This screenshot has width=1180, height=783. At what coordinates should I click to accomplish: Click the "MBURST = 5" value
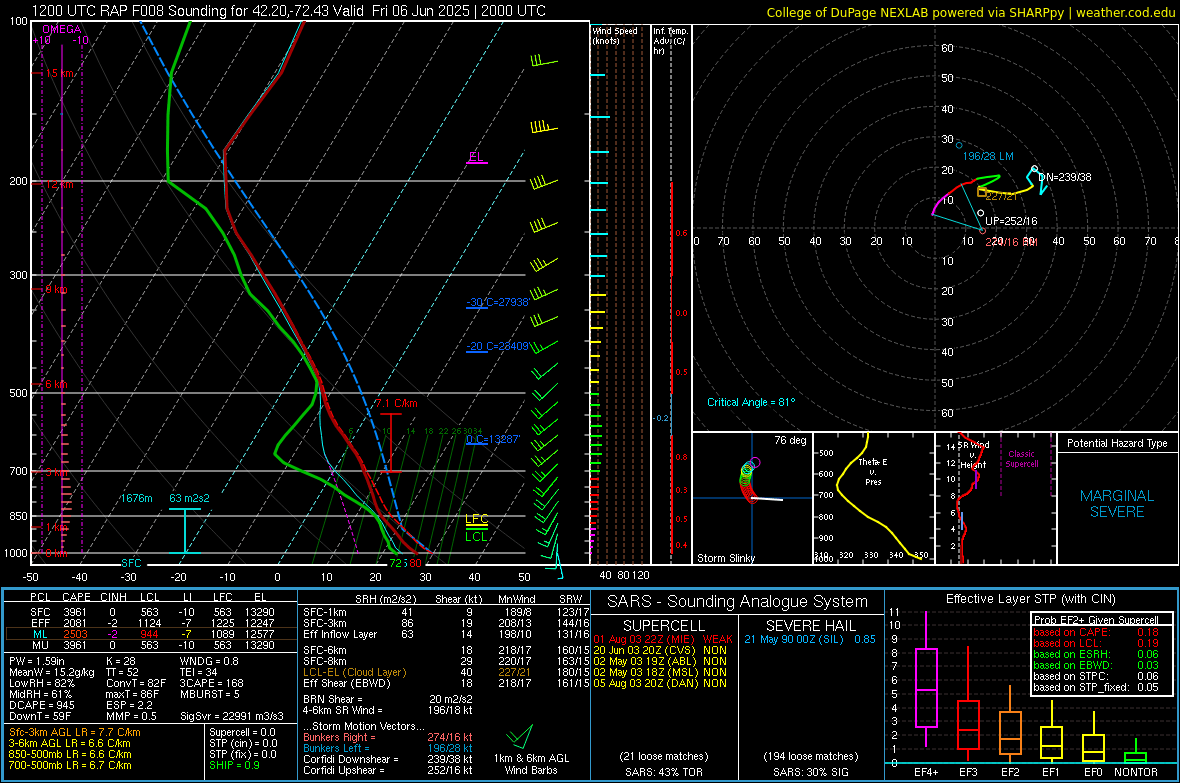click(x=209, y=694)
